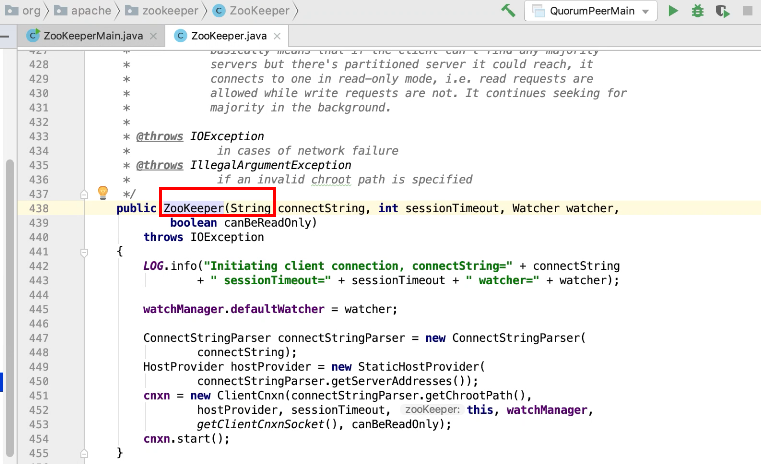761x464 pixels.
Task: Click the gray Stop square icon
Action: pyautogui.click(x=747, y=11)
